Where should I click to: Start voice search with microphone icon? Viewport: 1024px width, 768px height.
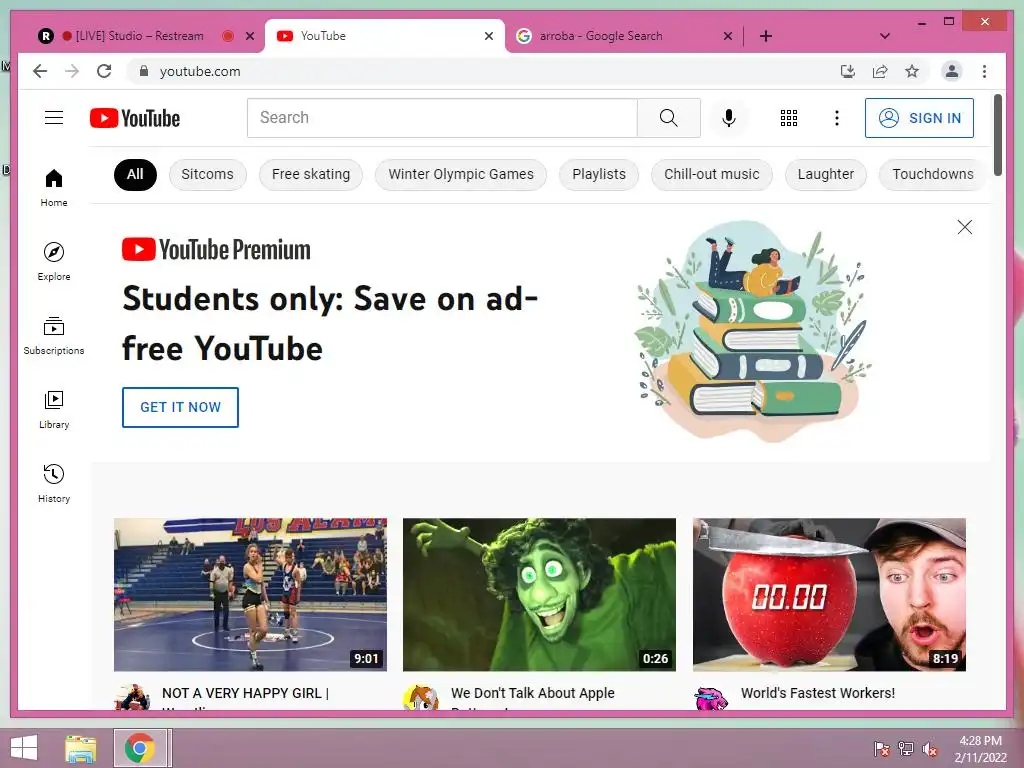point(729,118)
